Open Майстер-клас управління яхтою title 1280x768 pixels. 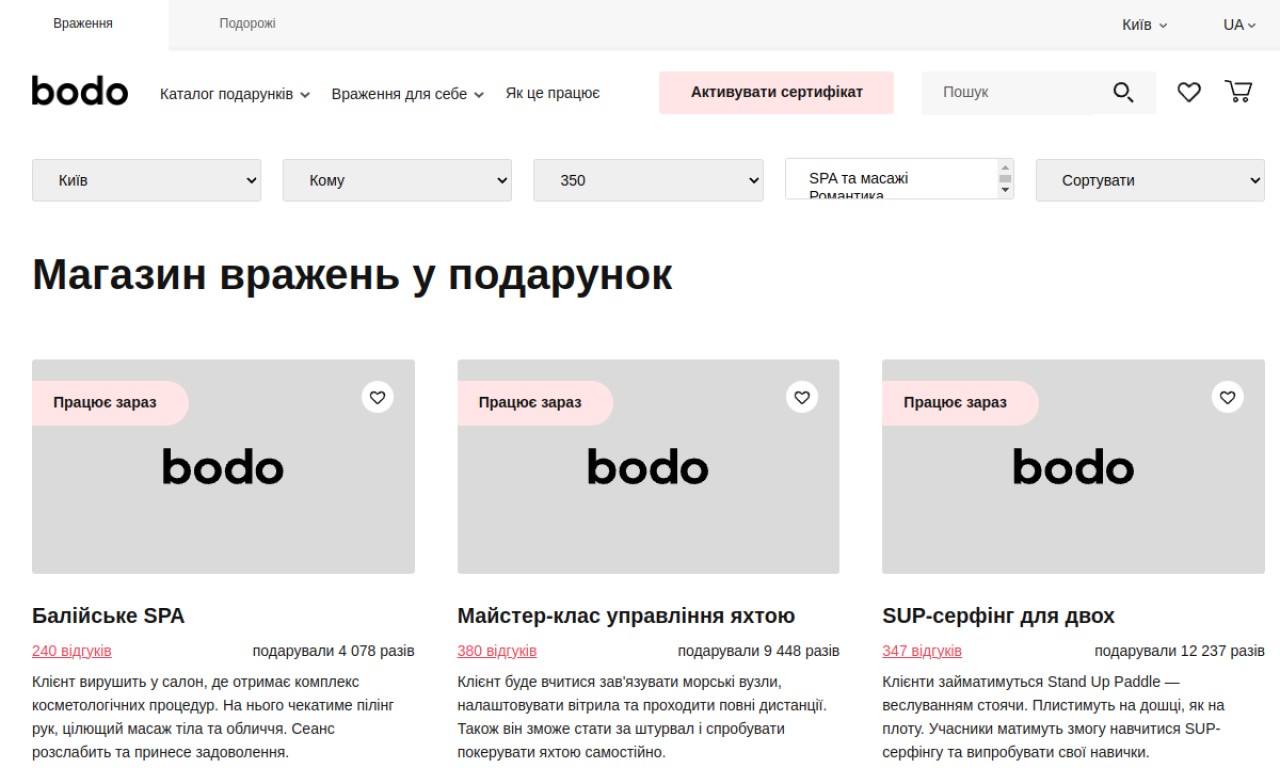tap(626, 615)
